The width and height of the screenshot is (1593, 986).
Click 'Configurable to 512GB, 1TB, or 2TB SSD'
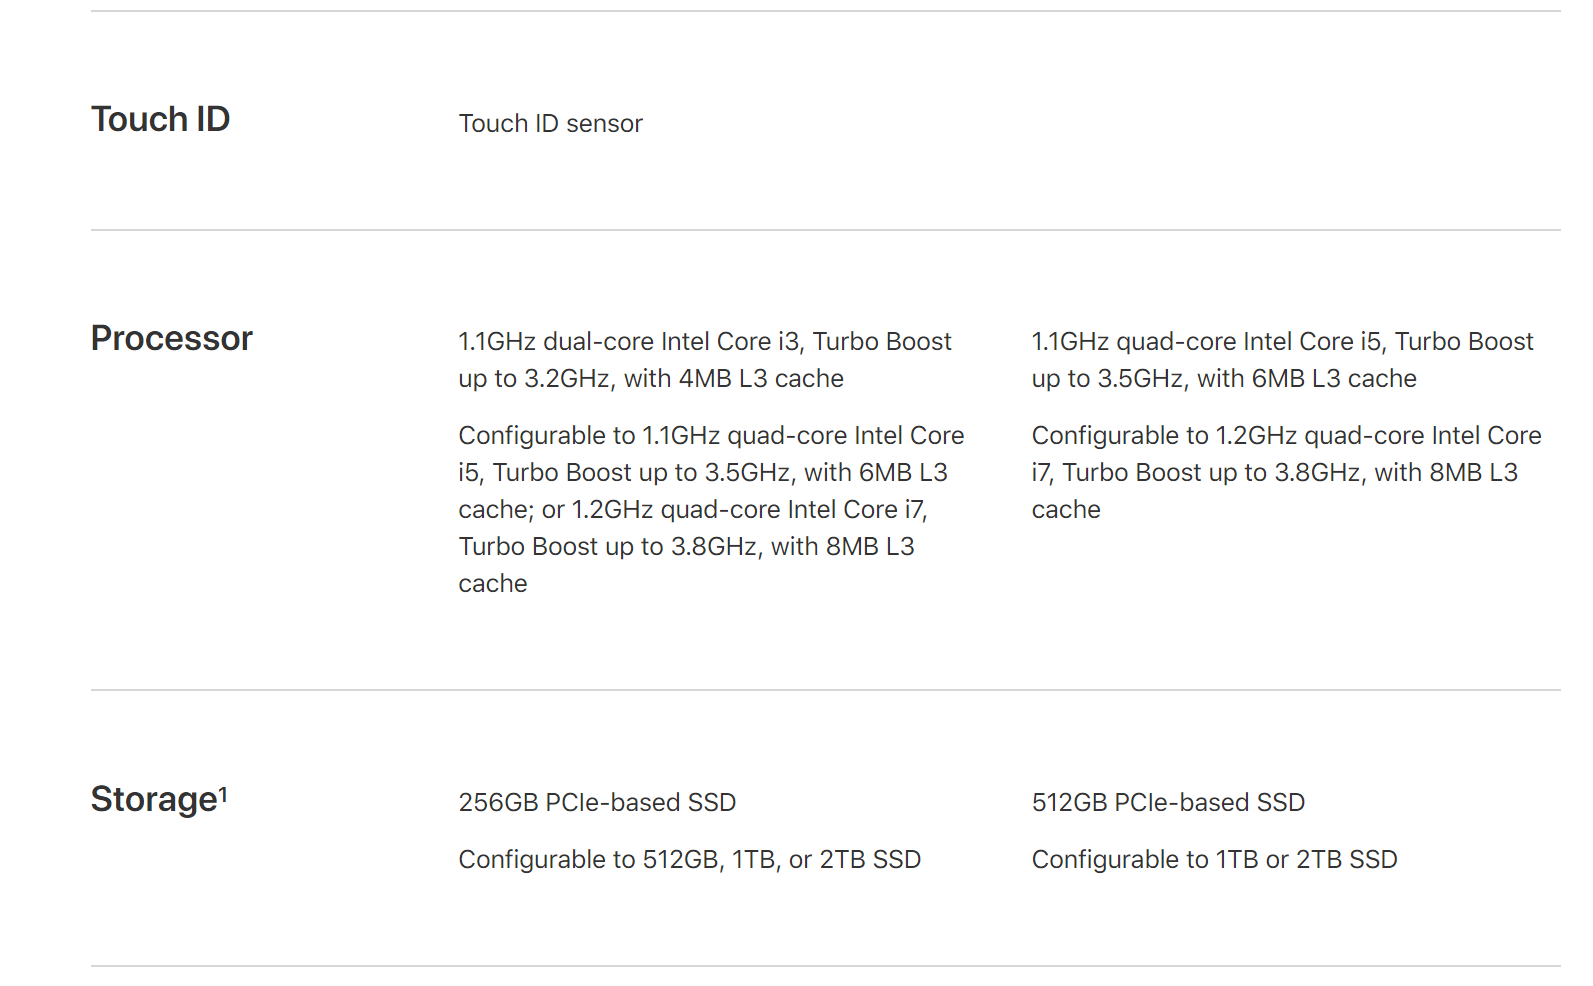(x=689, y=860)
